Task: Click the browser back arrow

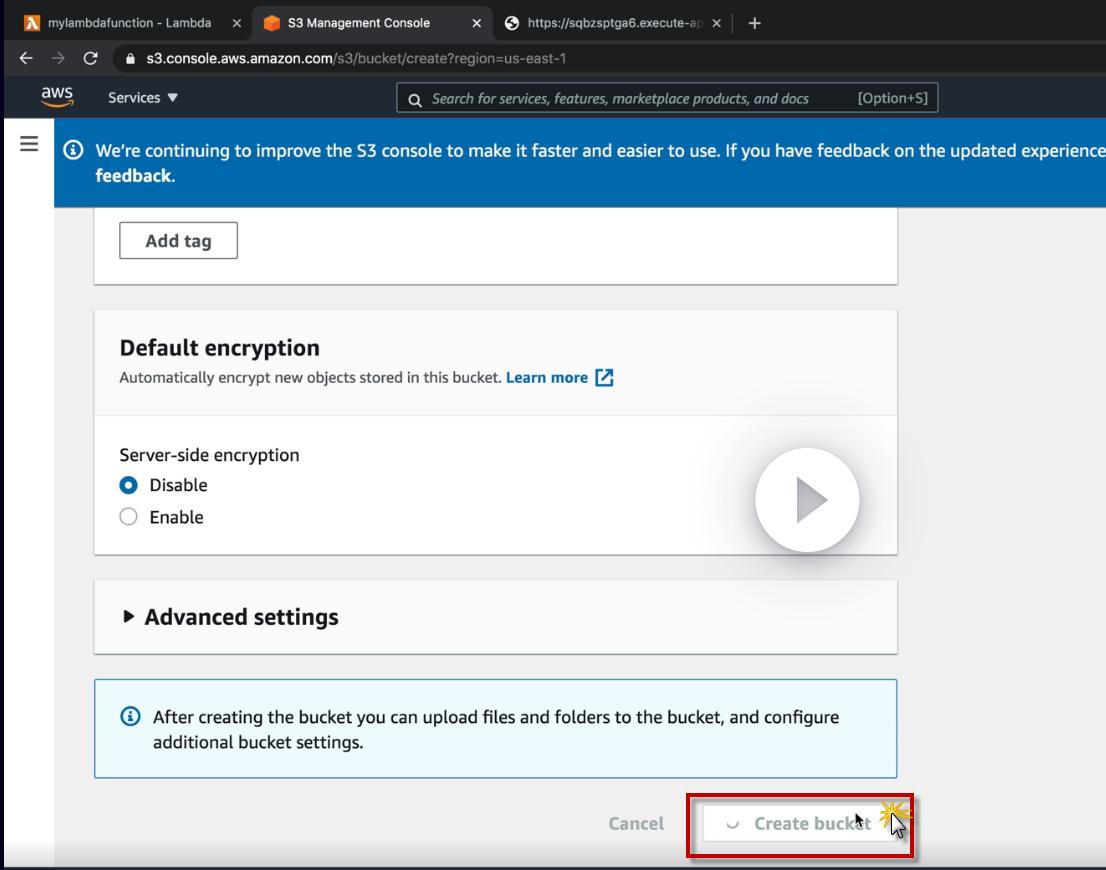Action: (x=26, y=58)
